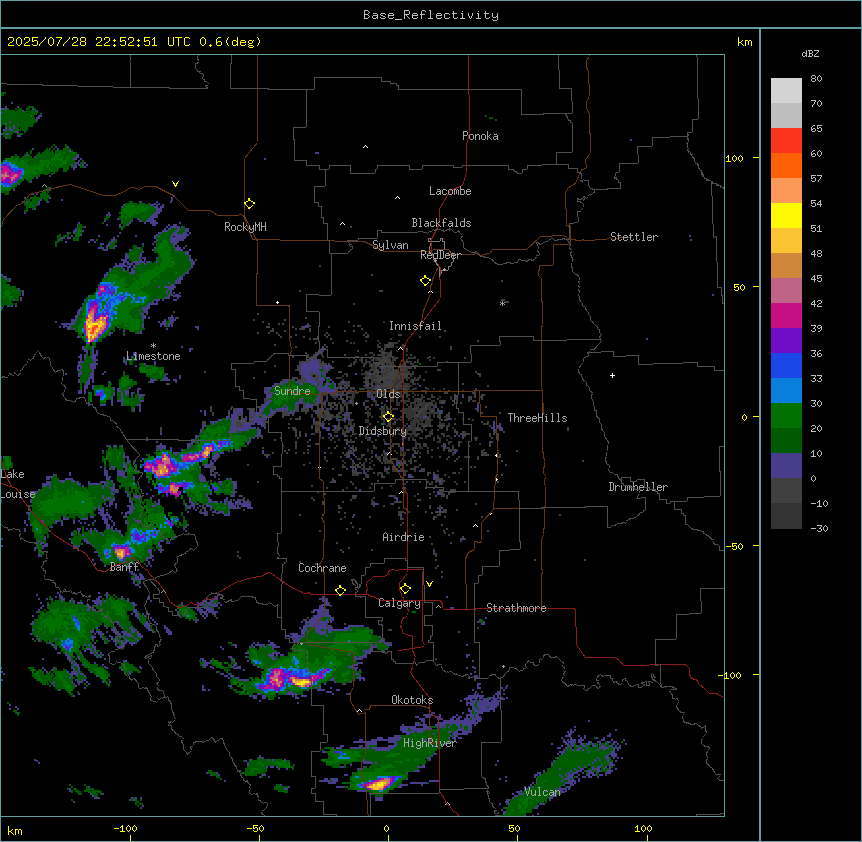Click the km unit label at bottom left

click(15, 830)
